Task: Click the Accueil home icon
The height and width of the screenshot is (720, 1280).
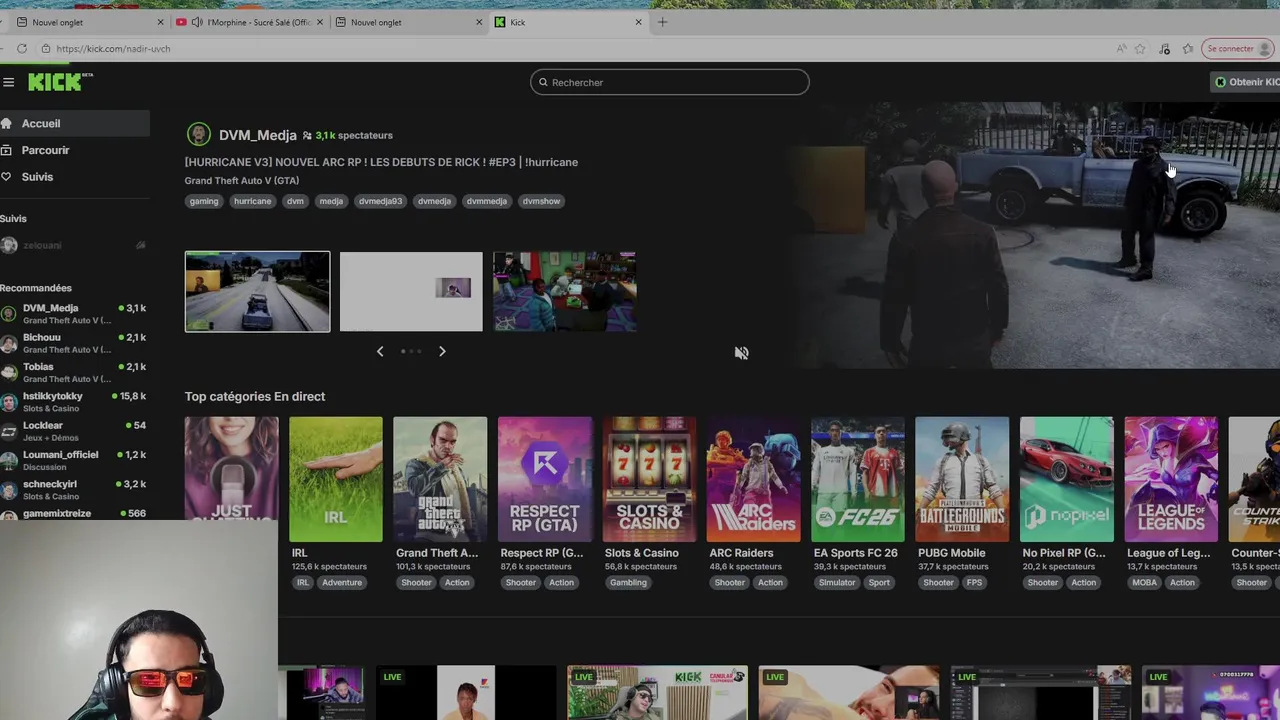Action: click(x=8, y=123)
